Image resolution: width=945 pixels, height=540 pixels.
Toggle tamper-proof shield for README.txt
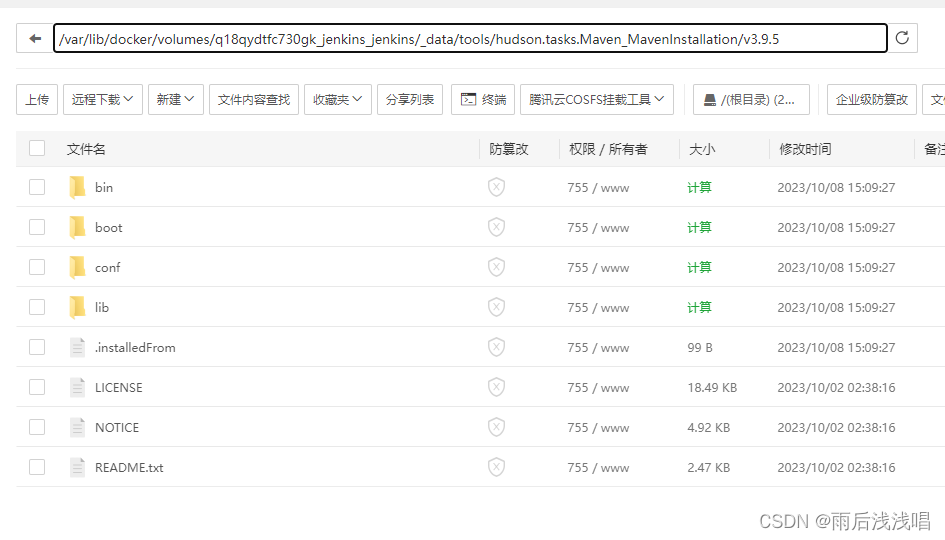pos(496,467)
